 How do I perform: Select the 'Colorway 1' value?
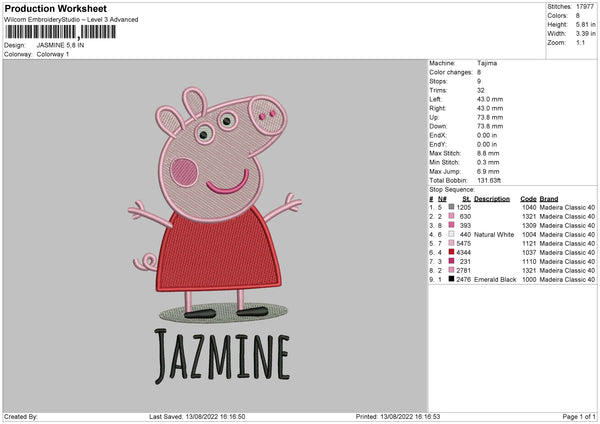tap(53, 54)
